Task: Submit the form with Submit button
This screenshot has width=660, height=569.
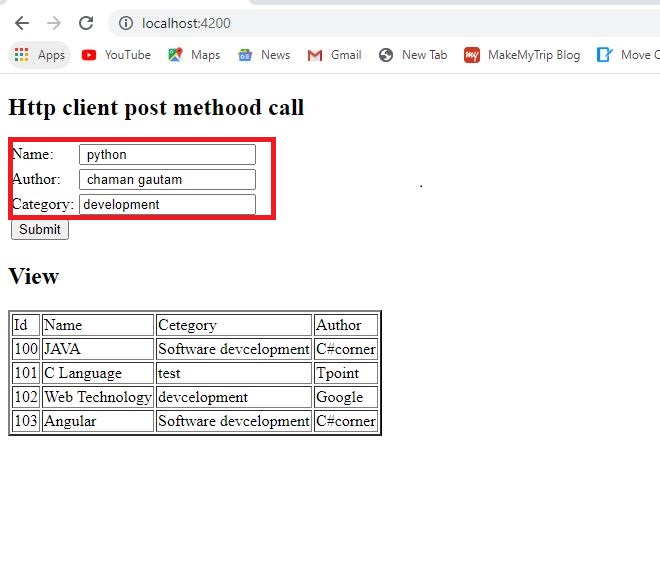Action: [x=40, y=230]
